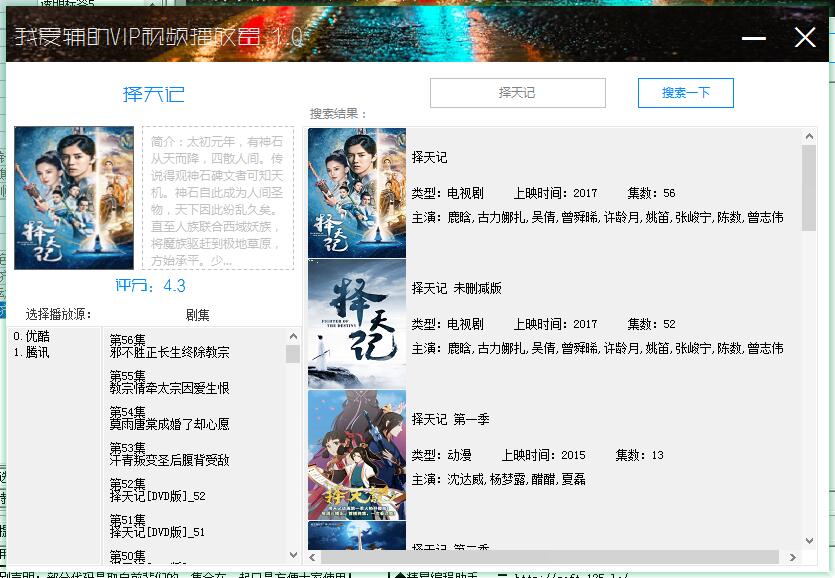
Task: Play episode 第55集 in the episode list
Action: [x=169, y=382]
